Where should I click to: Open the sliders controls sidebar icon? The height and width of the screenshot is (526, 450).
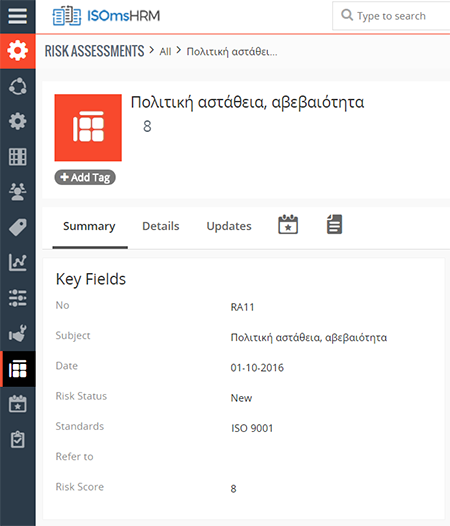click(17, 298)
